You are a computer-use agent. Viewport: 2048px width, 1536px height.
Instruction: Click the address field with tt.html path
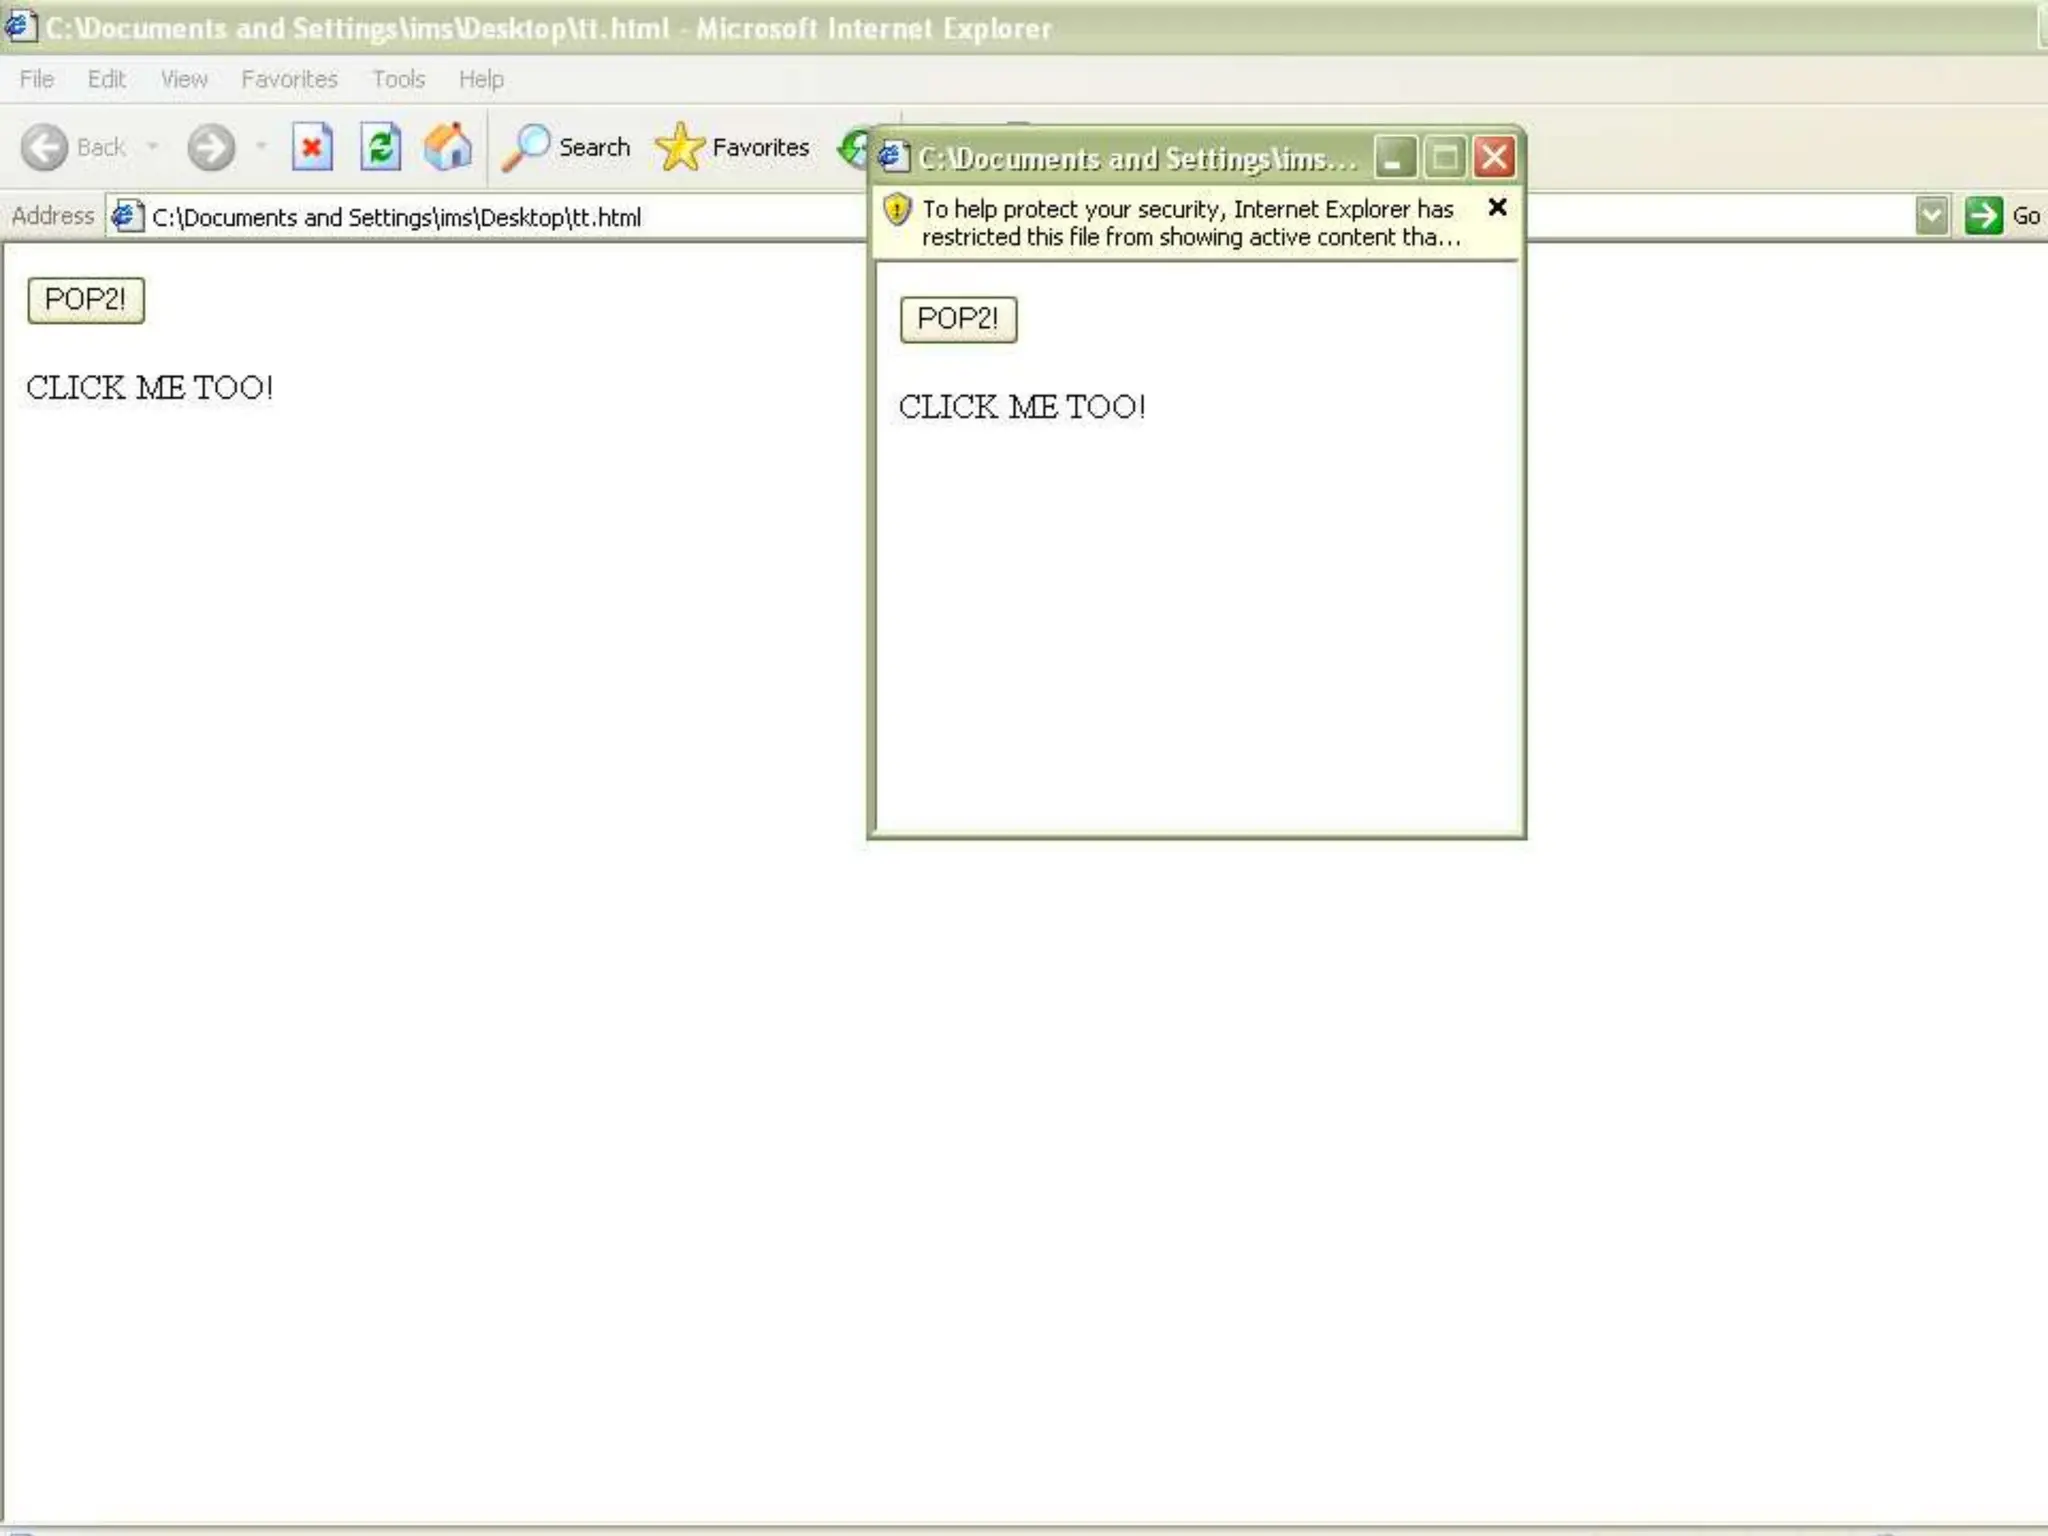pos(500,217)
